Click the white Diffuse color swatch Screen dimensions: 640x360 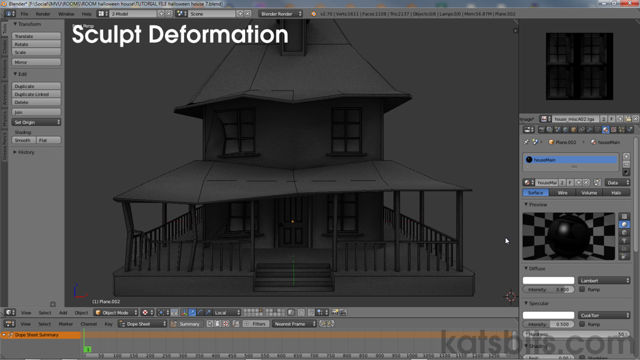click(548, 280)
